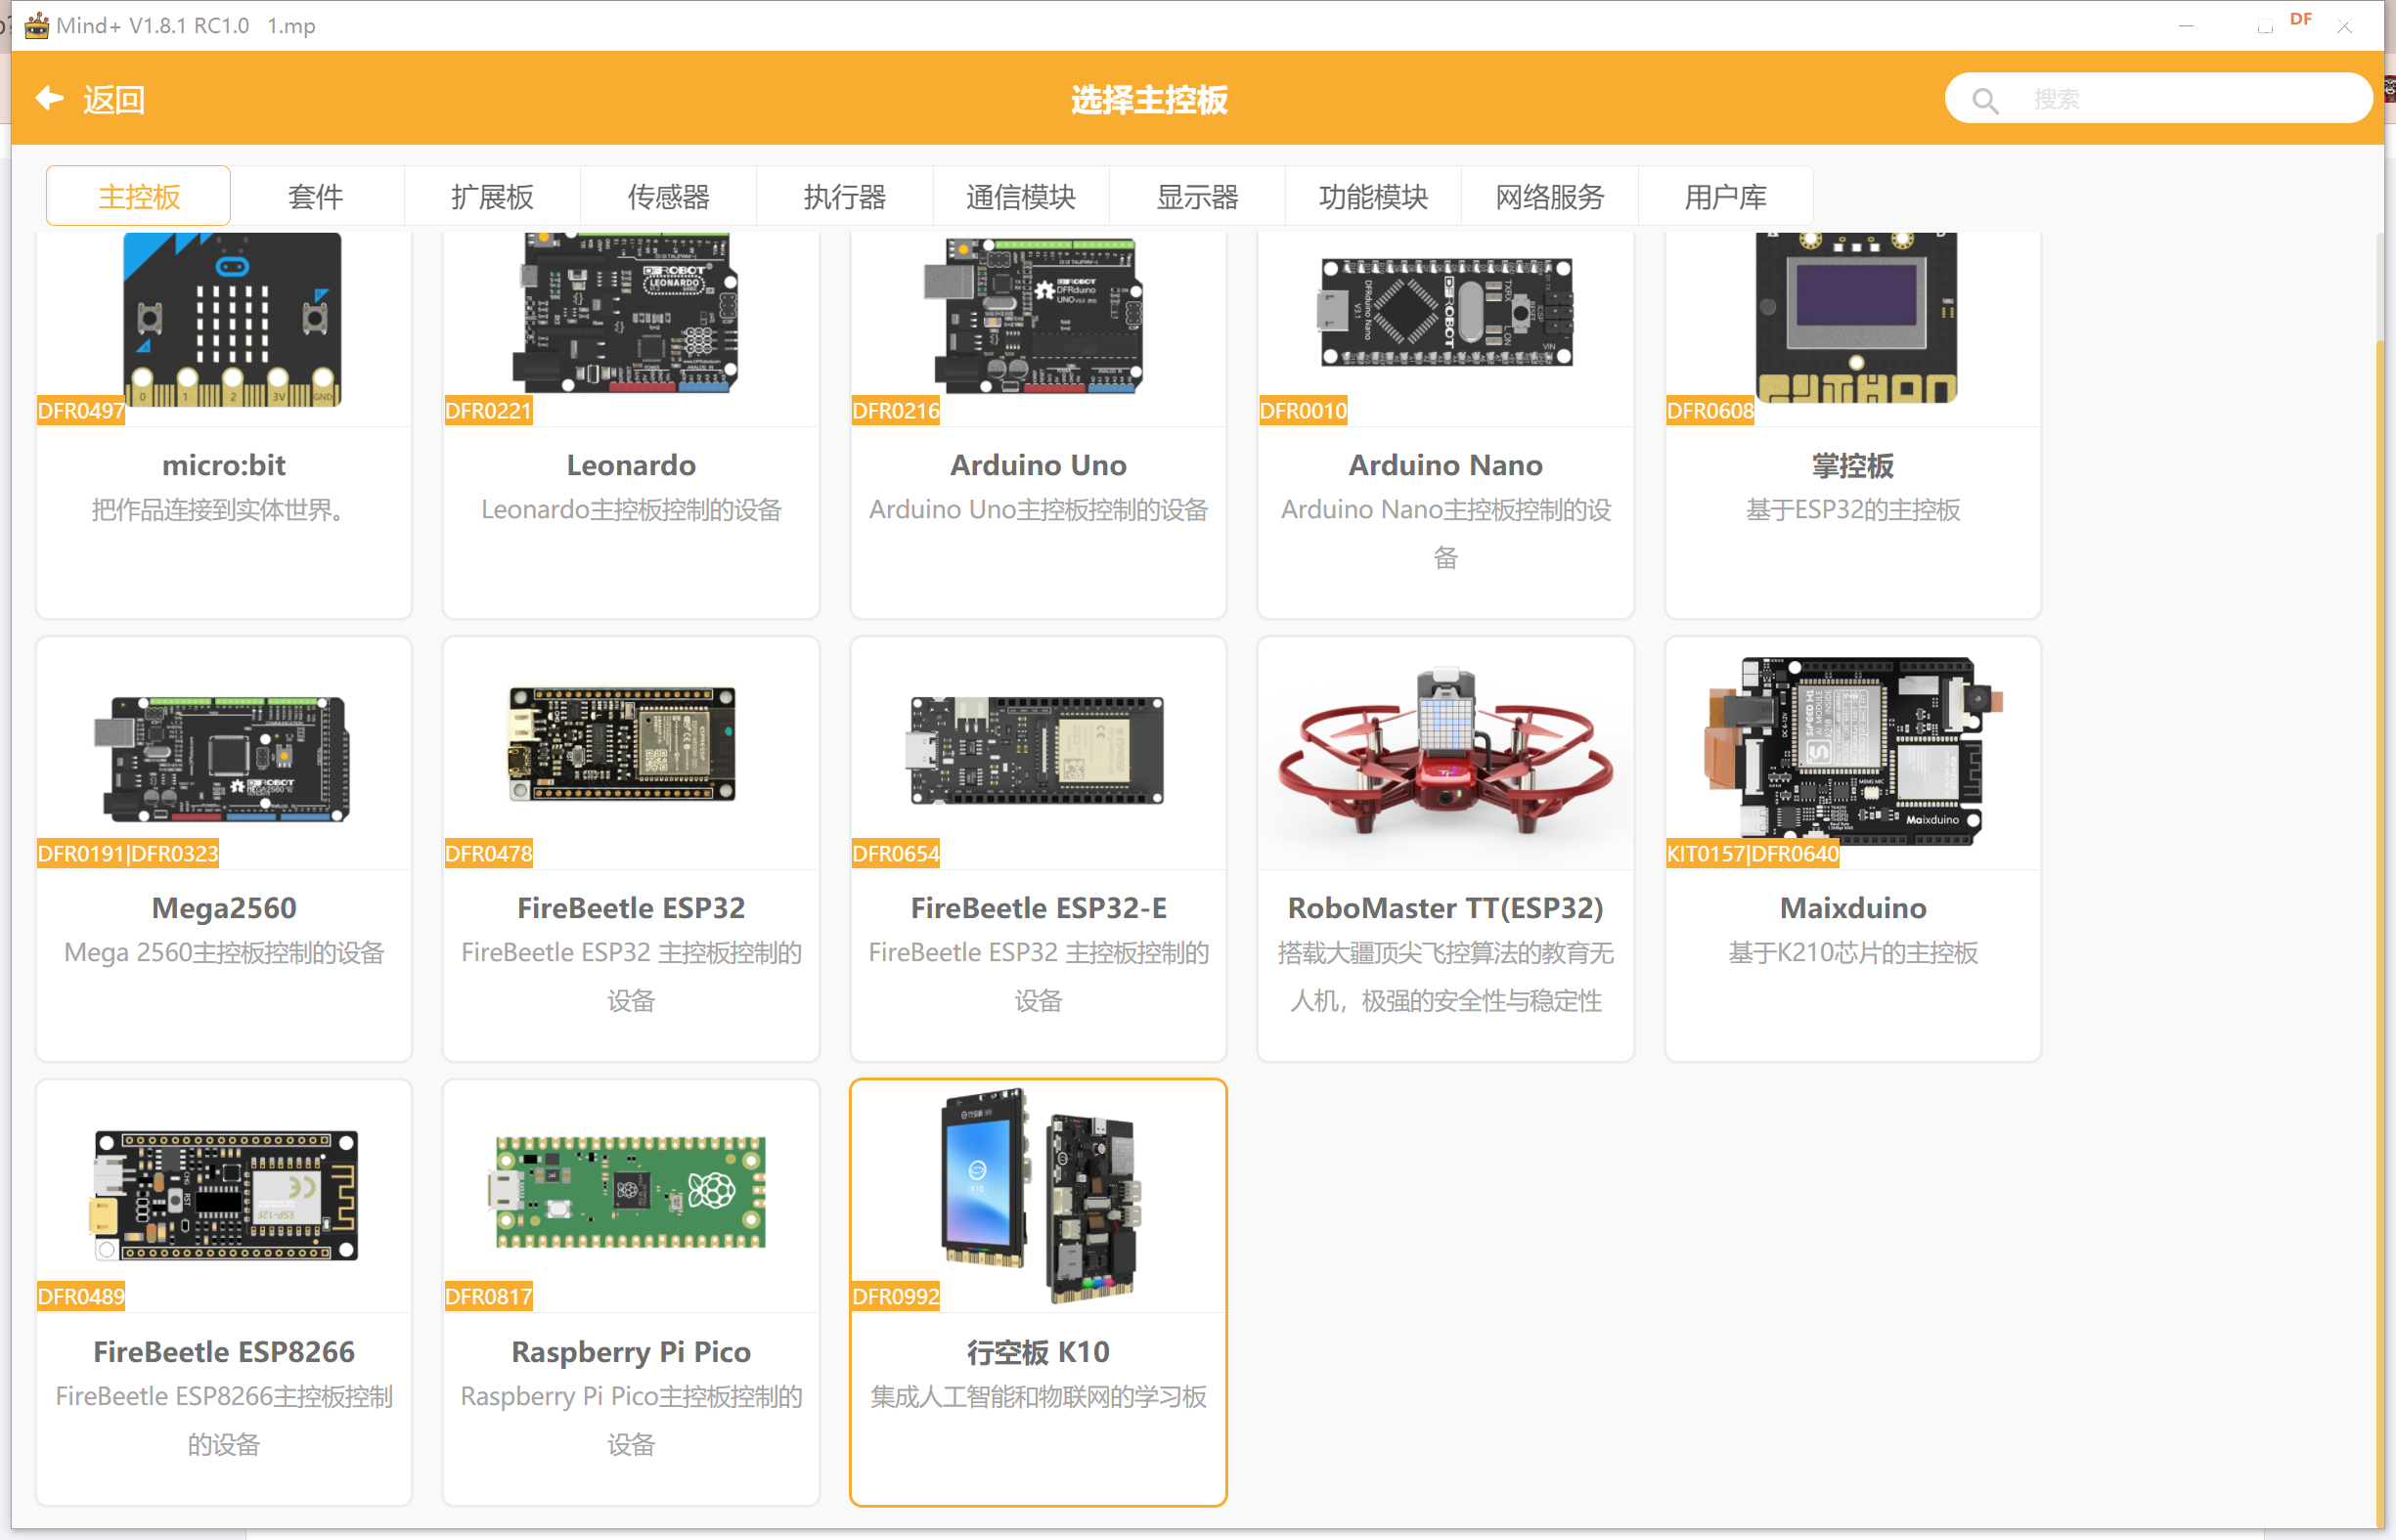Select the FireBeetle ESP32-E board image

[x=1036, y=751]
